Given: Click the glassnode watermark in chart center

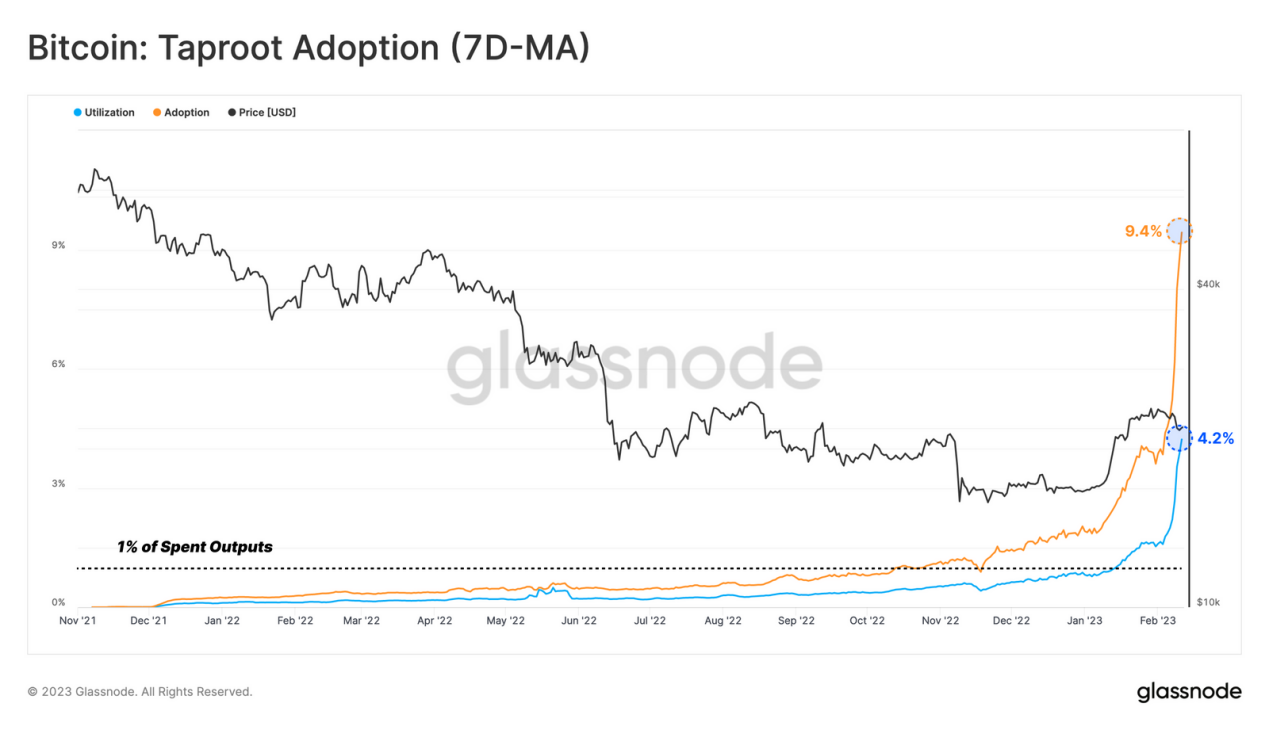Looking at the screenshot, I should pyautogui.click(x=634, y=367).
